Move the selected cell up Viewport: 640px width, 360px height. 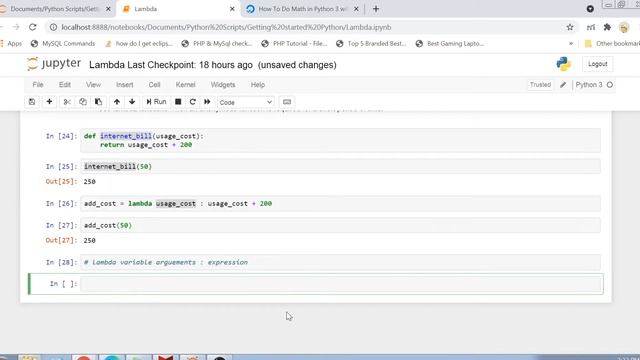(x=117, y=102)
